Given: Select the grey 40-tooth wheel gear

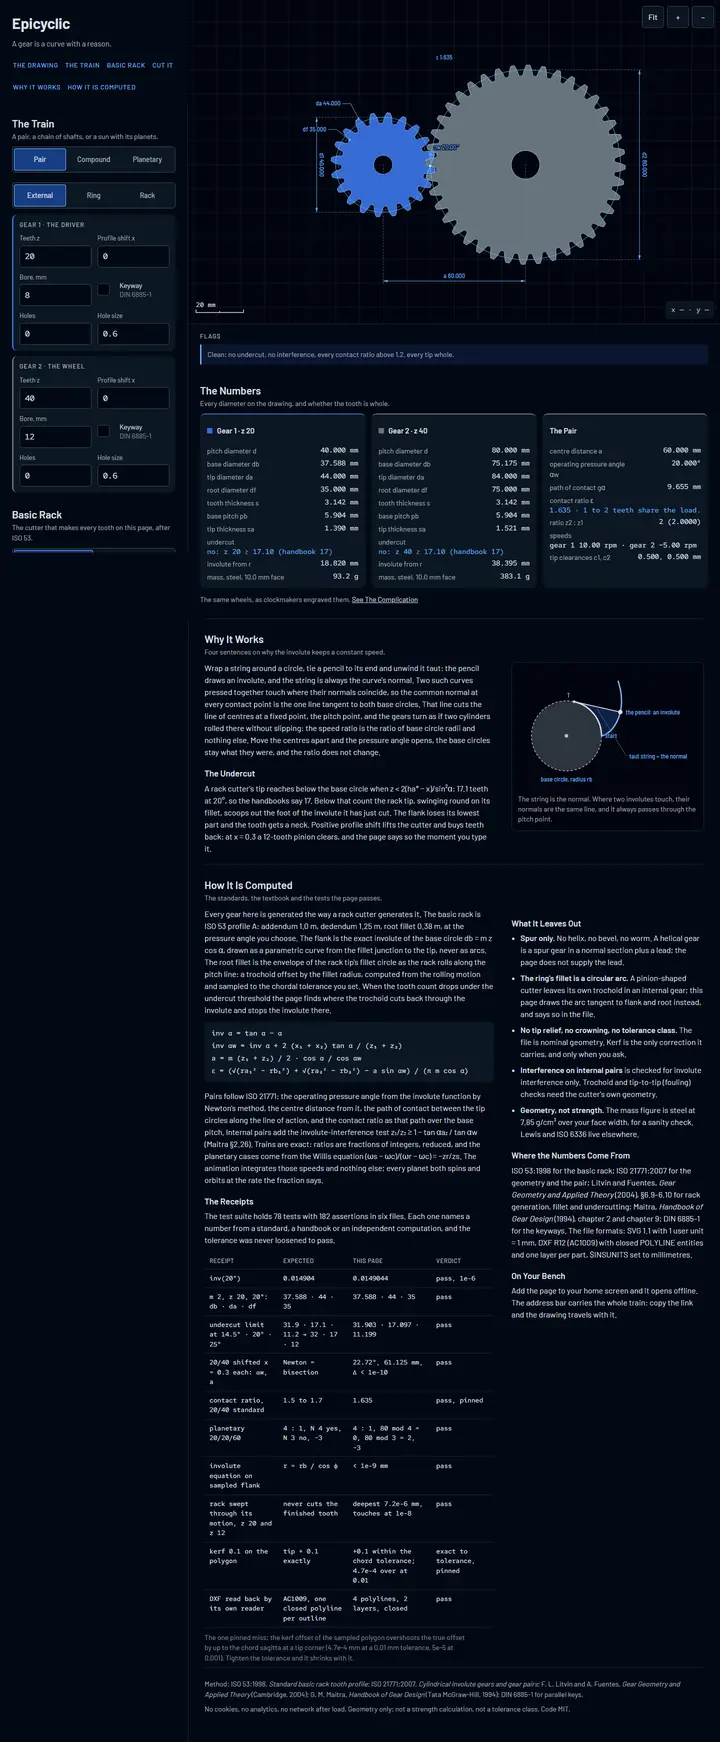Looking at the screenshot, I should (524, 164).
